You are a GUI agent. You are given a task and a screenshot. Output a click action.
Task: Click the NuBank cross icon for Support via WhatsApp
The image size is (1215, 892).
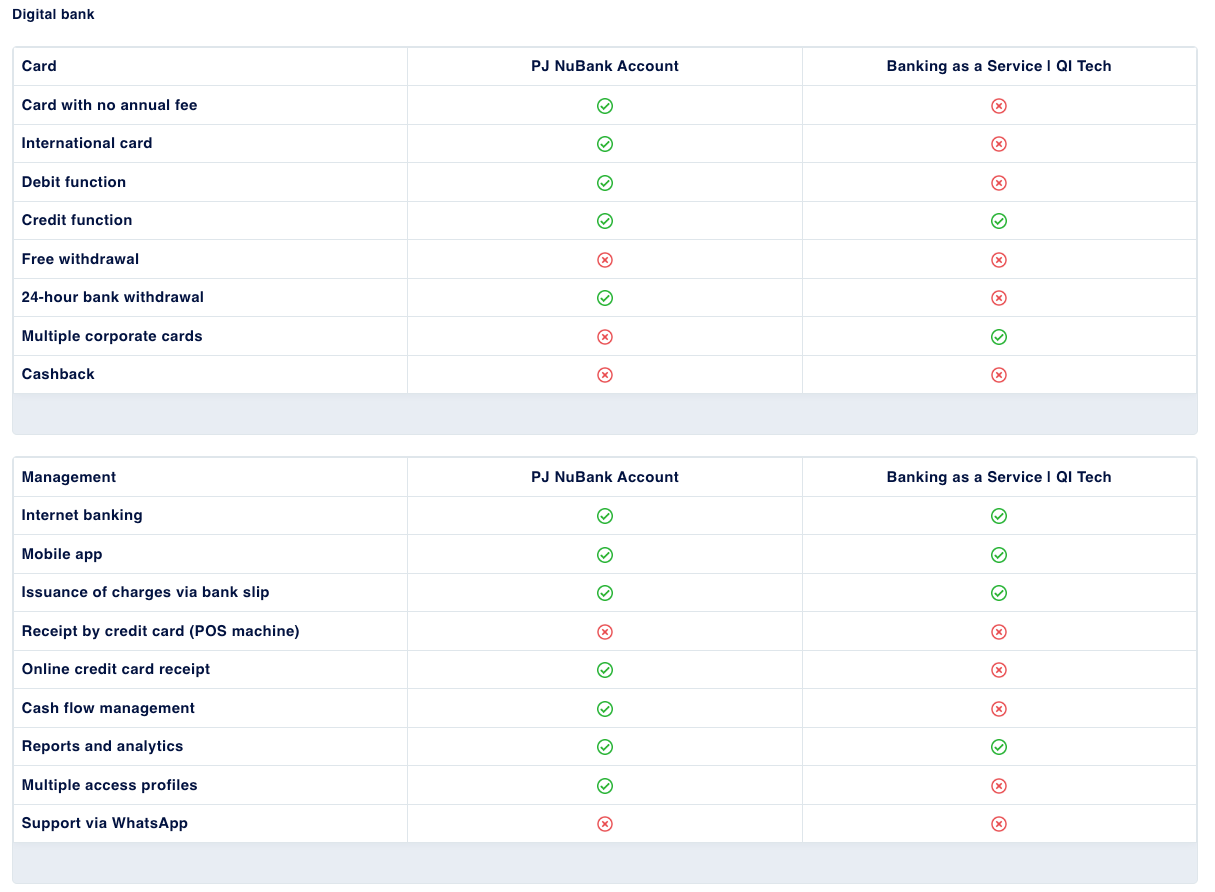[x=605, y=824]
